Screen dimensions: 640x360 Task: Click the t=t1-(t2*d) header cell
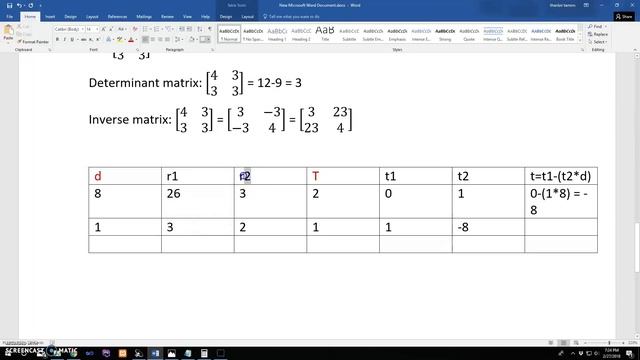pyautogui.click(x=561, y=176)
